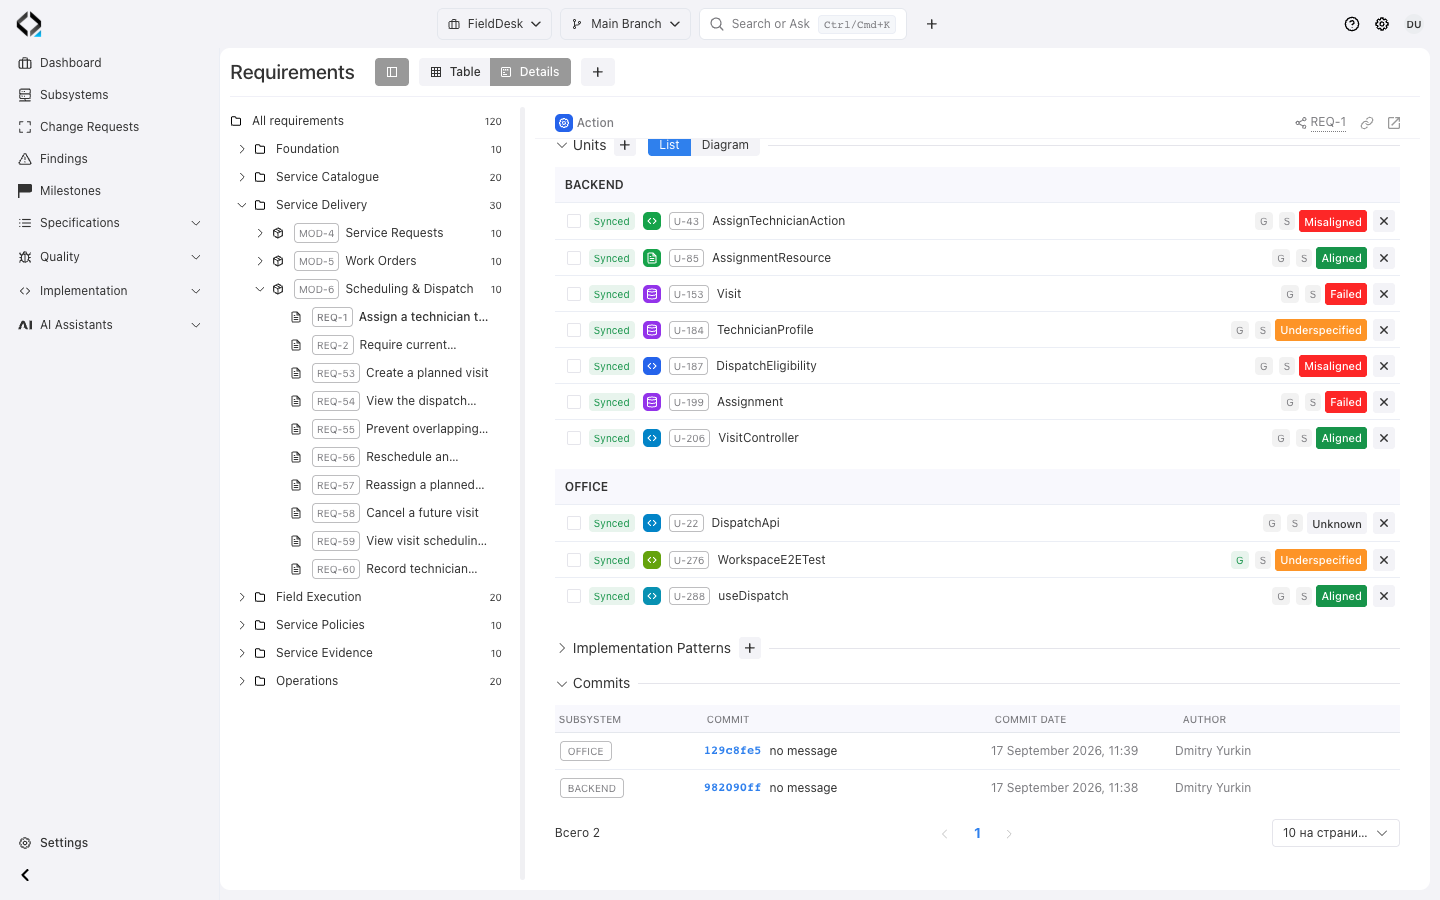
Task: Open the help icon in top bar
Action: click(x=1352, y=24)
